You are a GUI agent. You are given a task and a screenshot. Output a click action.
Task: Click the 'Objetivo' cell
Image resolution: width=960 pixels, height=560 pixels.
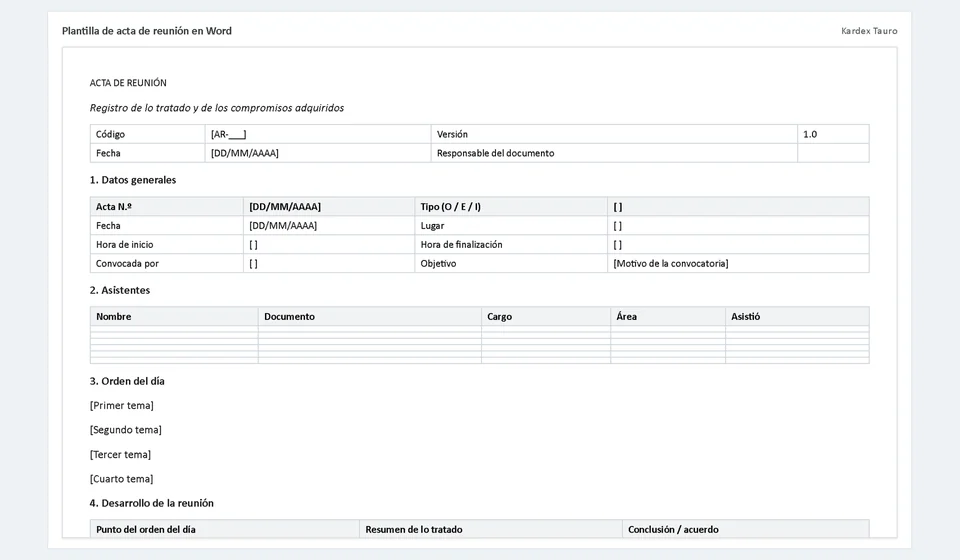[511, 263]
